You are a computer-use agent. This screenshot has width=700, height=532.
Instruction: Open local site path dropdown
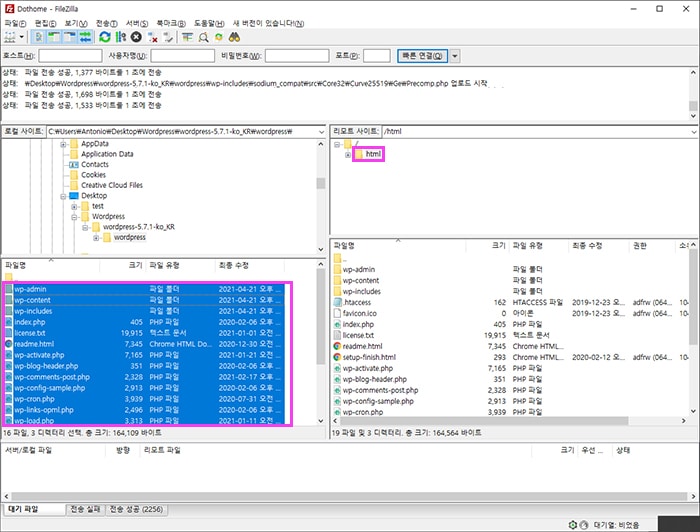pos(321,132)
